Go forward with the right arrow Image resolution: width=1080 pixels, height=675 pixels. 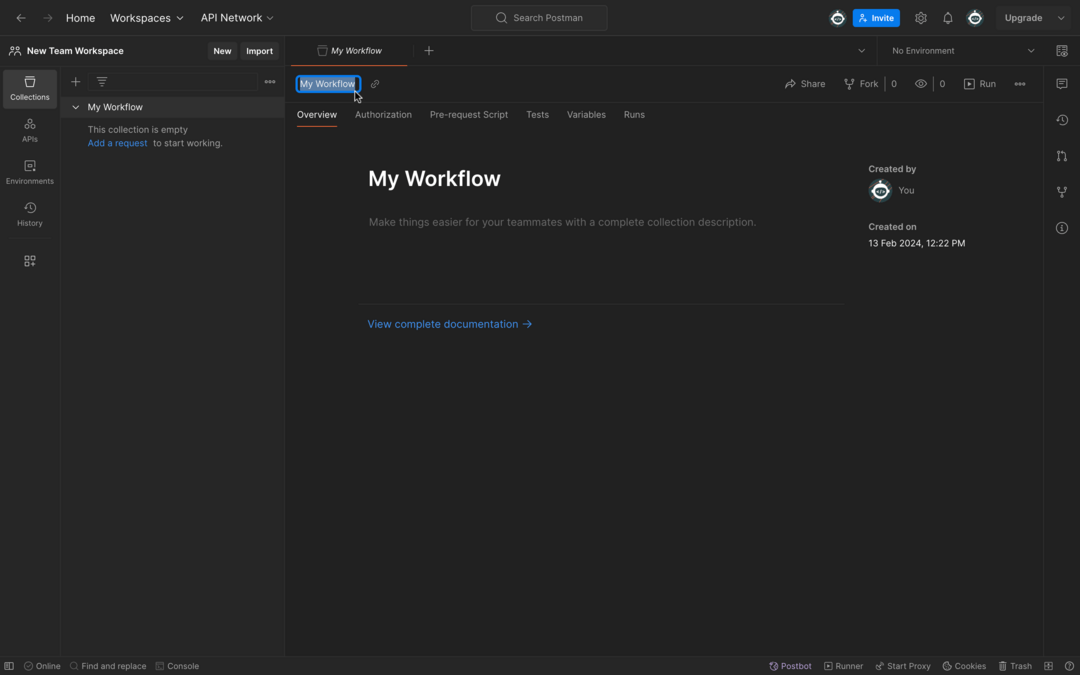[x=48, y=18]
